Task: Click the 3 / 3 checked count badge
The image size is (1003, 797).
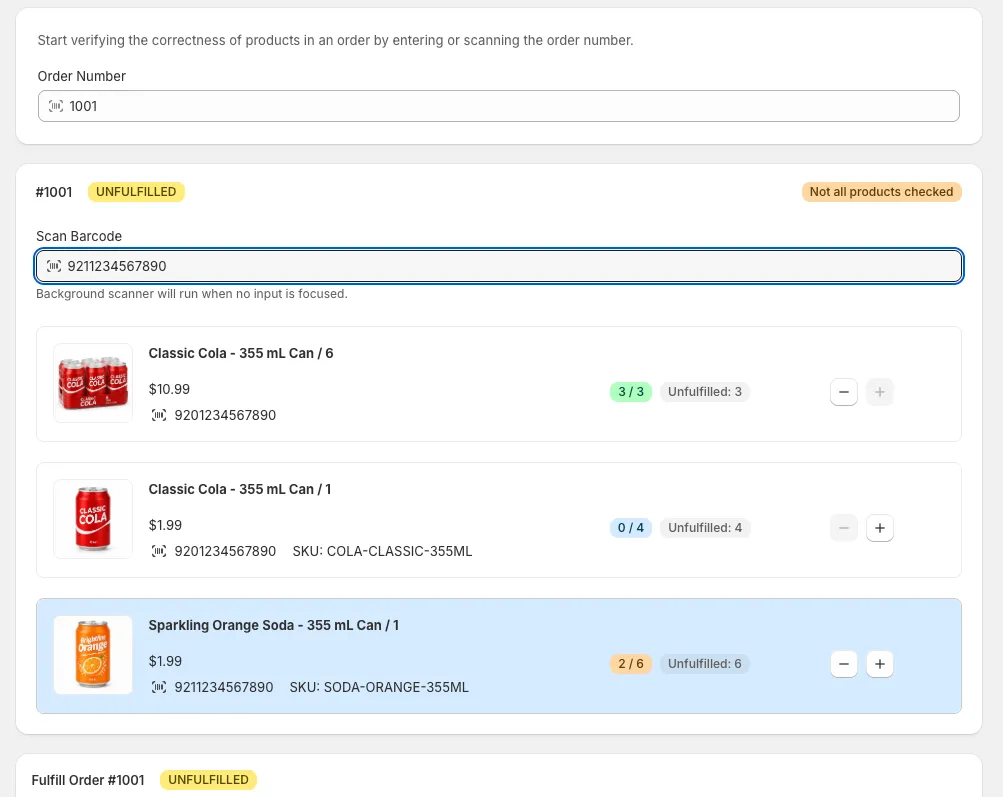Action: [631, 392]
